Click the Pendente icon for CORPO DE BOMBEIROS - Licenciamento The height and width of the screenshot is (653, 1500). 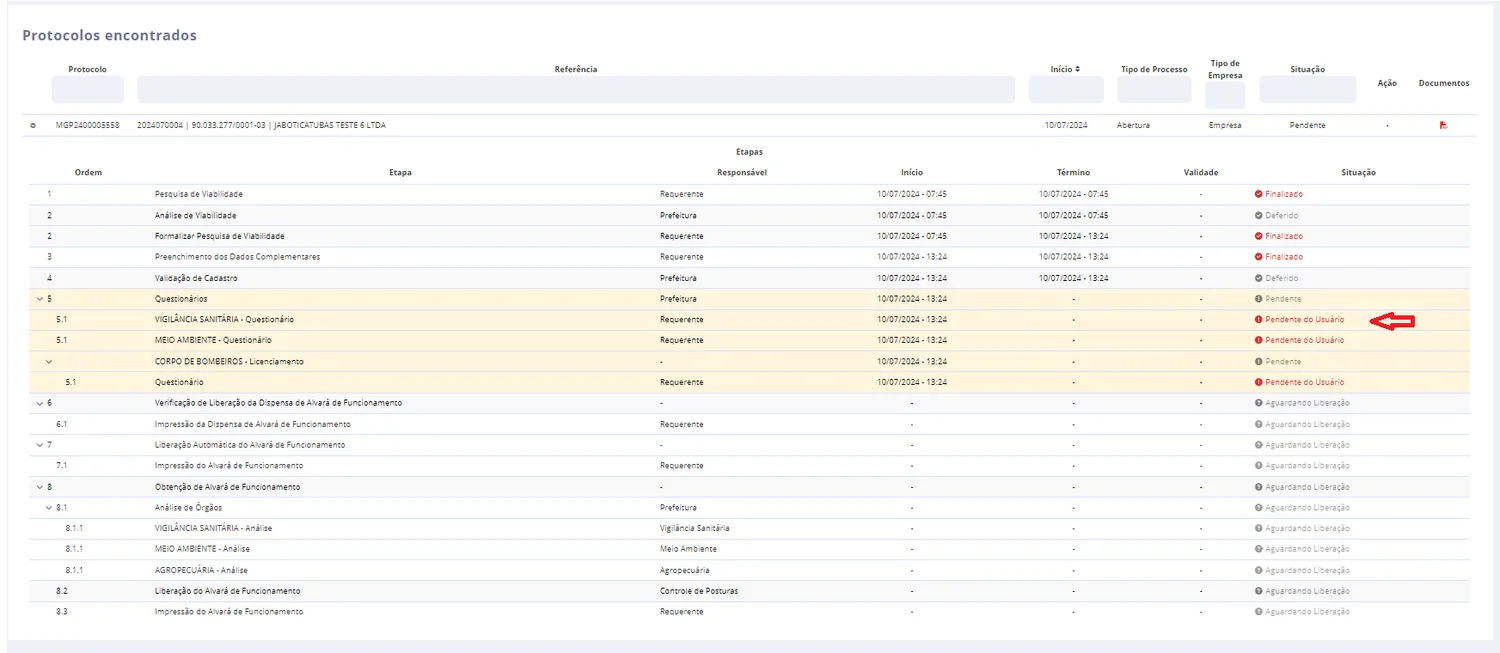(1259, 361)
